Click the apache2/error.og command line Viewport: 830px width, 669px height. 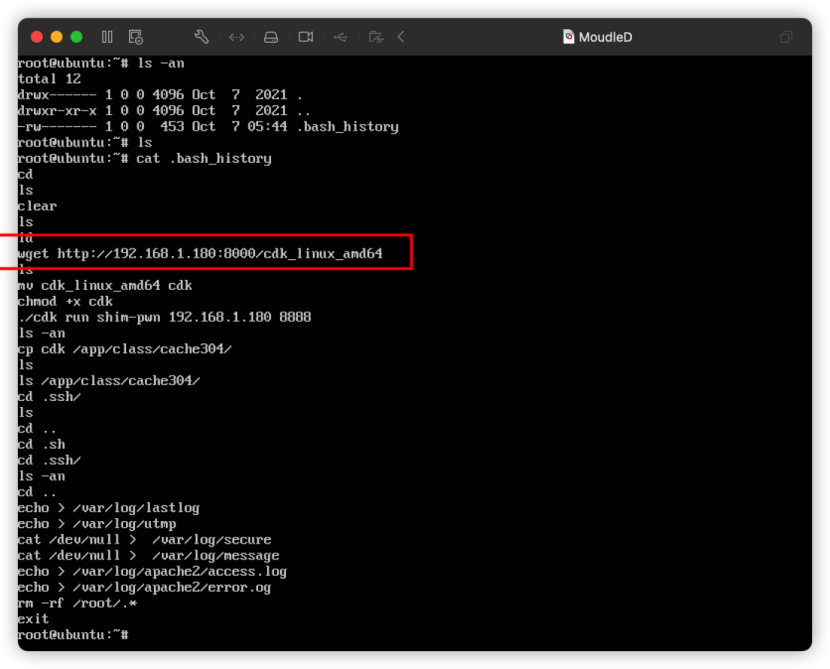[145, 587]
